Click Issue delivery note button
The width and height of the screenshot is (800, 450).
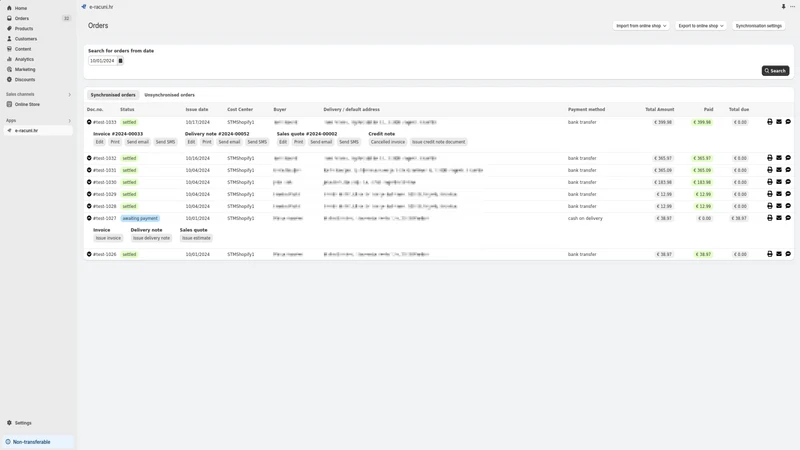click(151, 238)
